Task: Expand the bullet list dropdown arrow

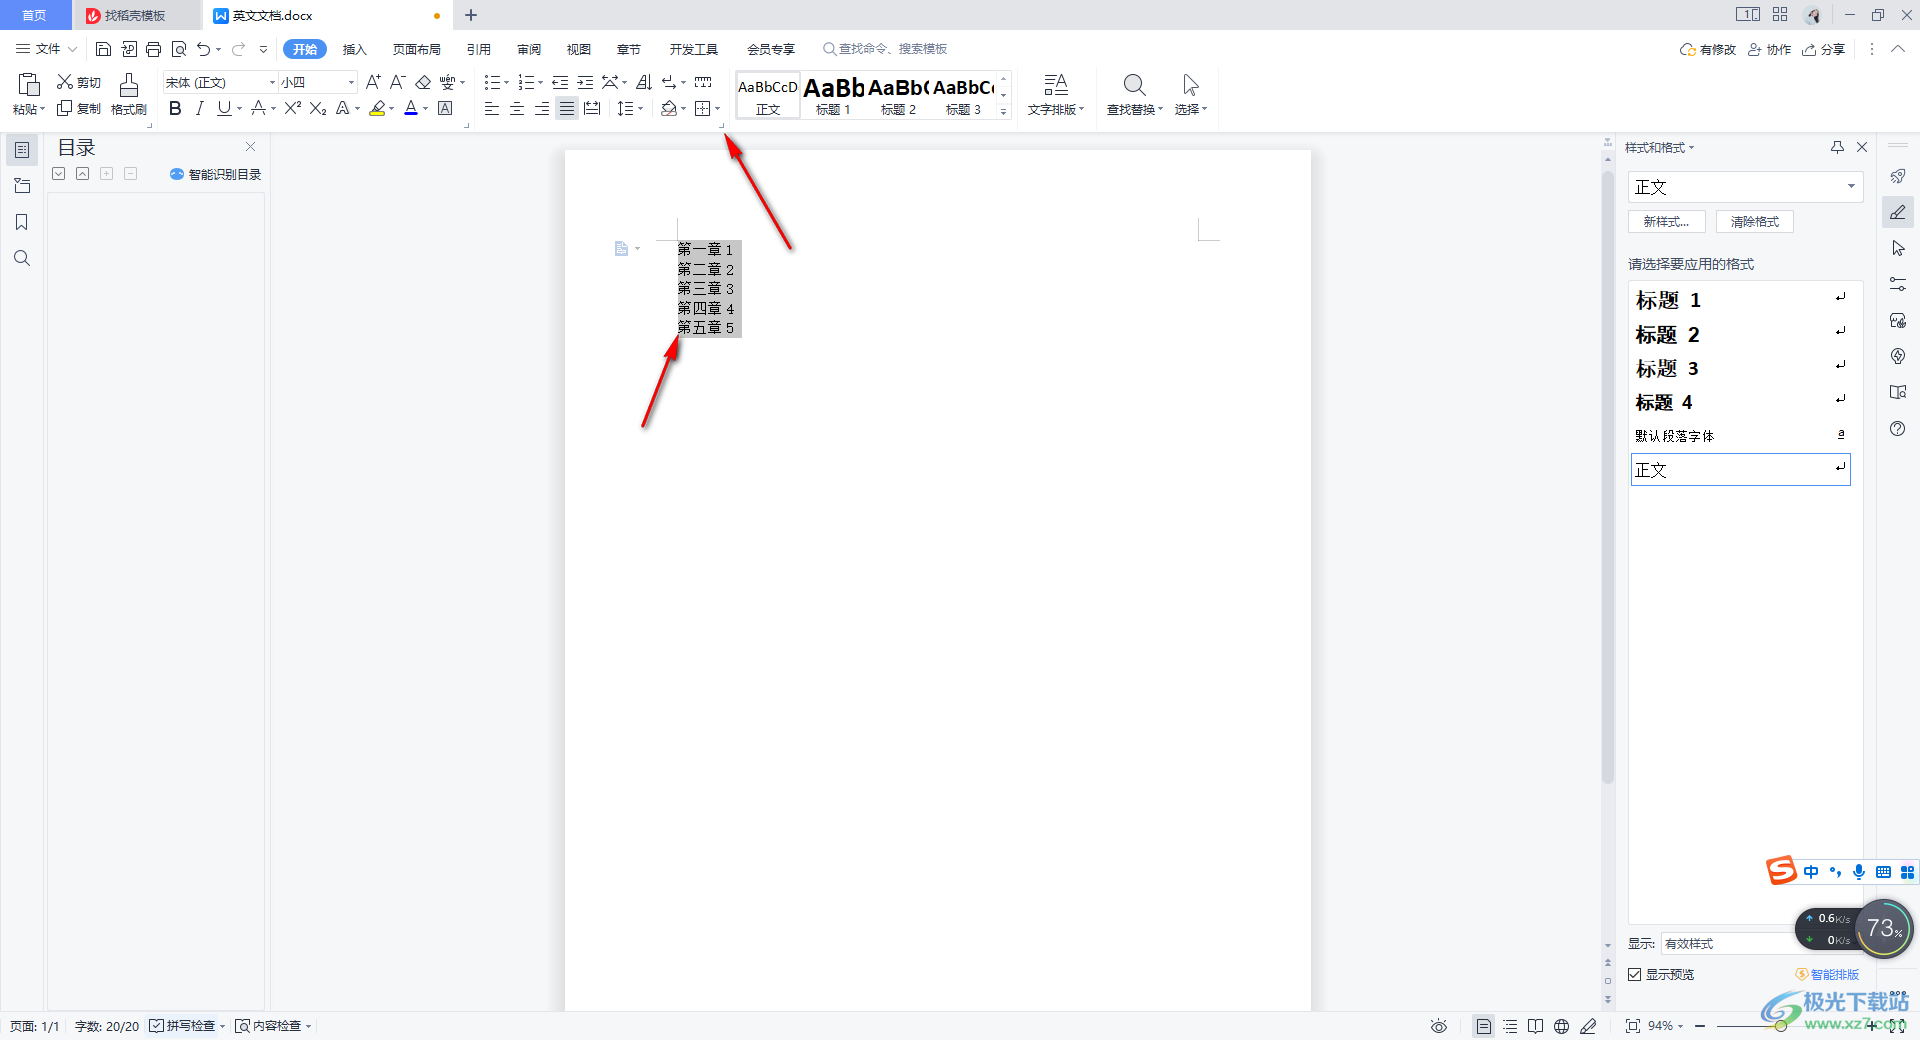Action: (507, 83)
